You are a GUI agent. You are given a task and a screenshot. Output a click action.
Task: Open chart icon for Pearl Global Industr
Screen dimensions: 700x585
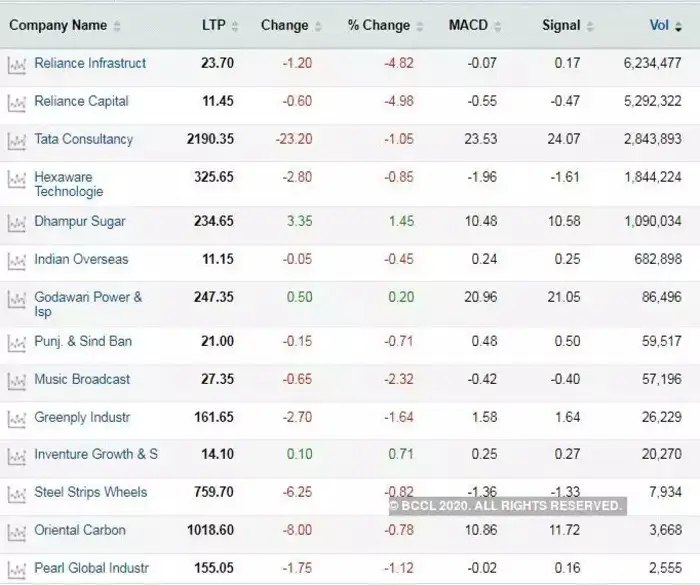(17, 570)
